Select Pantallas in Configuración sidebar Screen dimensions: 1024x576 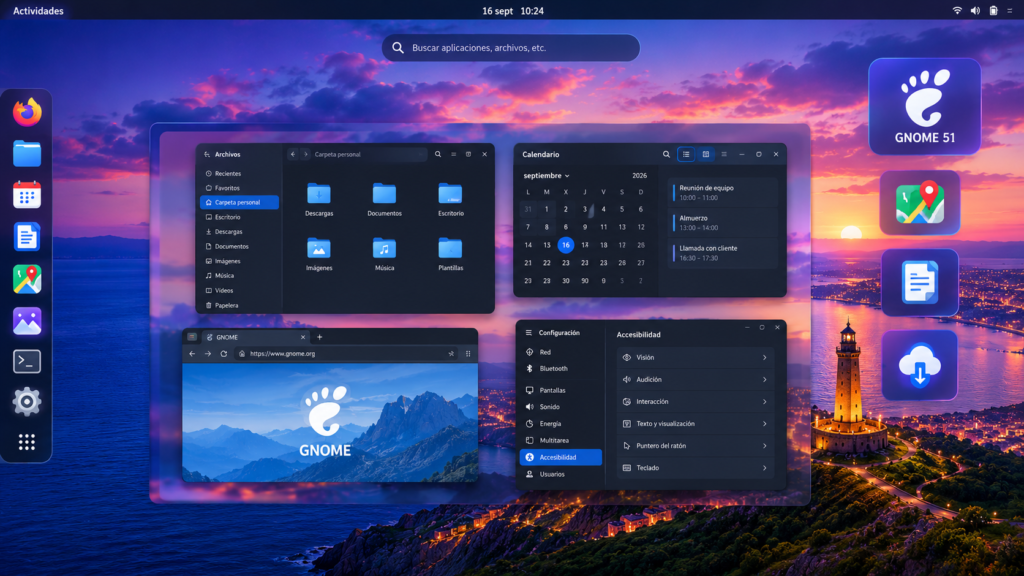click(561, 390)
